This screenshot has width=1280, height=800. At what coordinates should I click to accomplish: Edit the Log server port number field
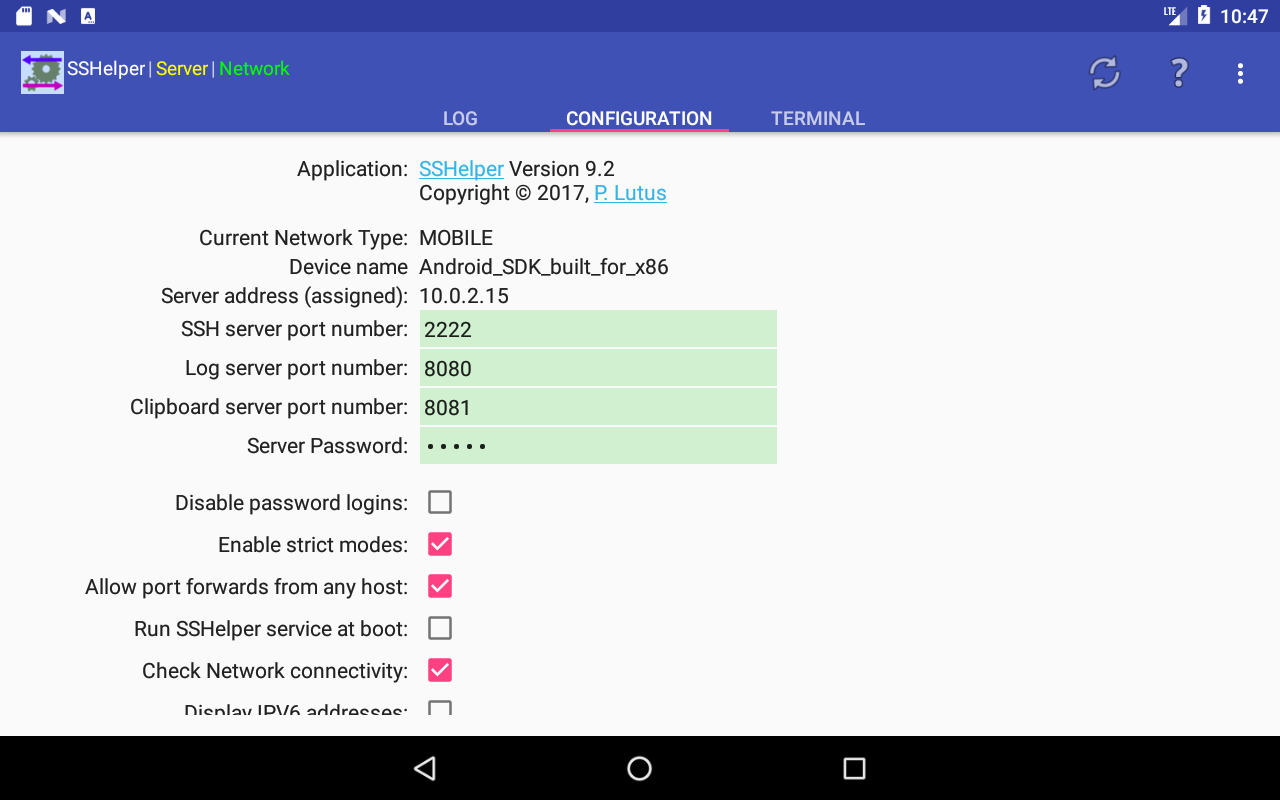pyautogui.click(x=598, y=368)
